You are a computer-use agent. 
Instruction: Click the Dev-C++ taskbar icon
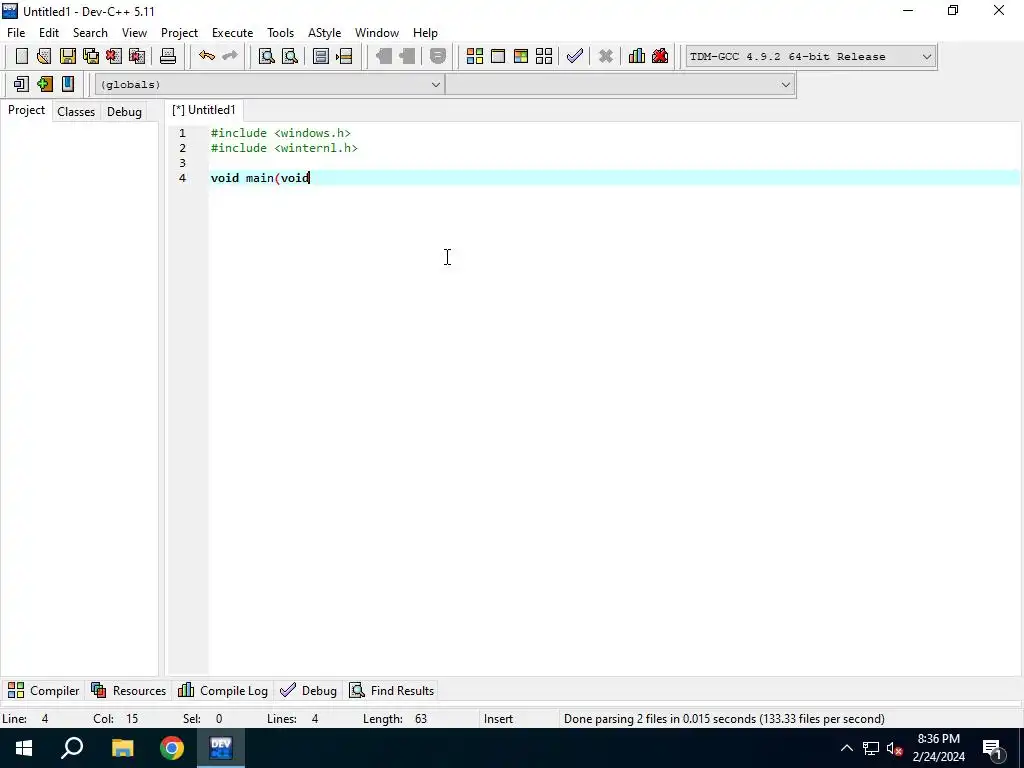(221, 748)
